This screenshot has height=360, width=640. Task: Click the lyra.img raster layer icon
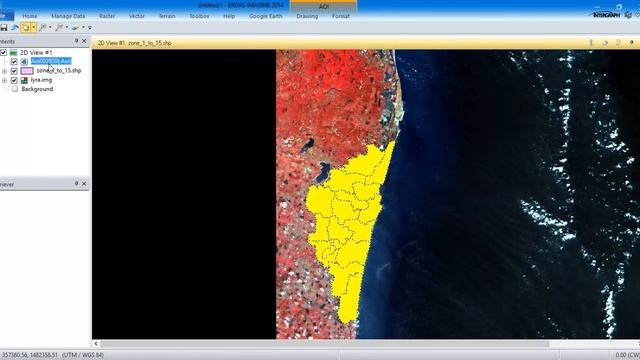[x=24, y=80]
